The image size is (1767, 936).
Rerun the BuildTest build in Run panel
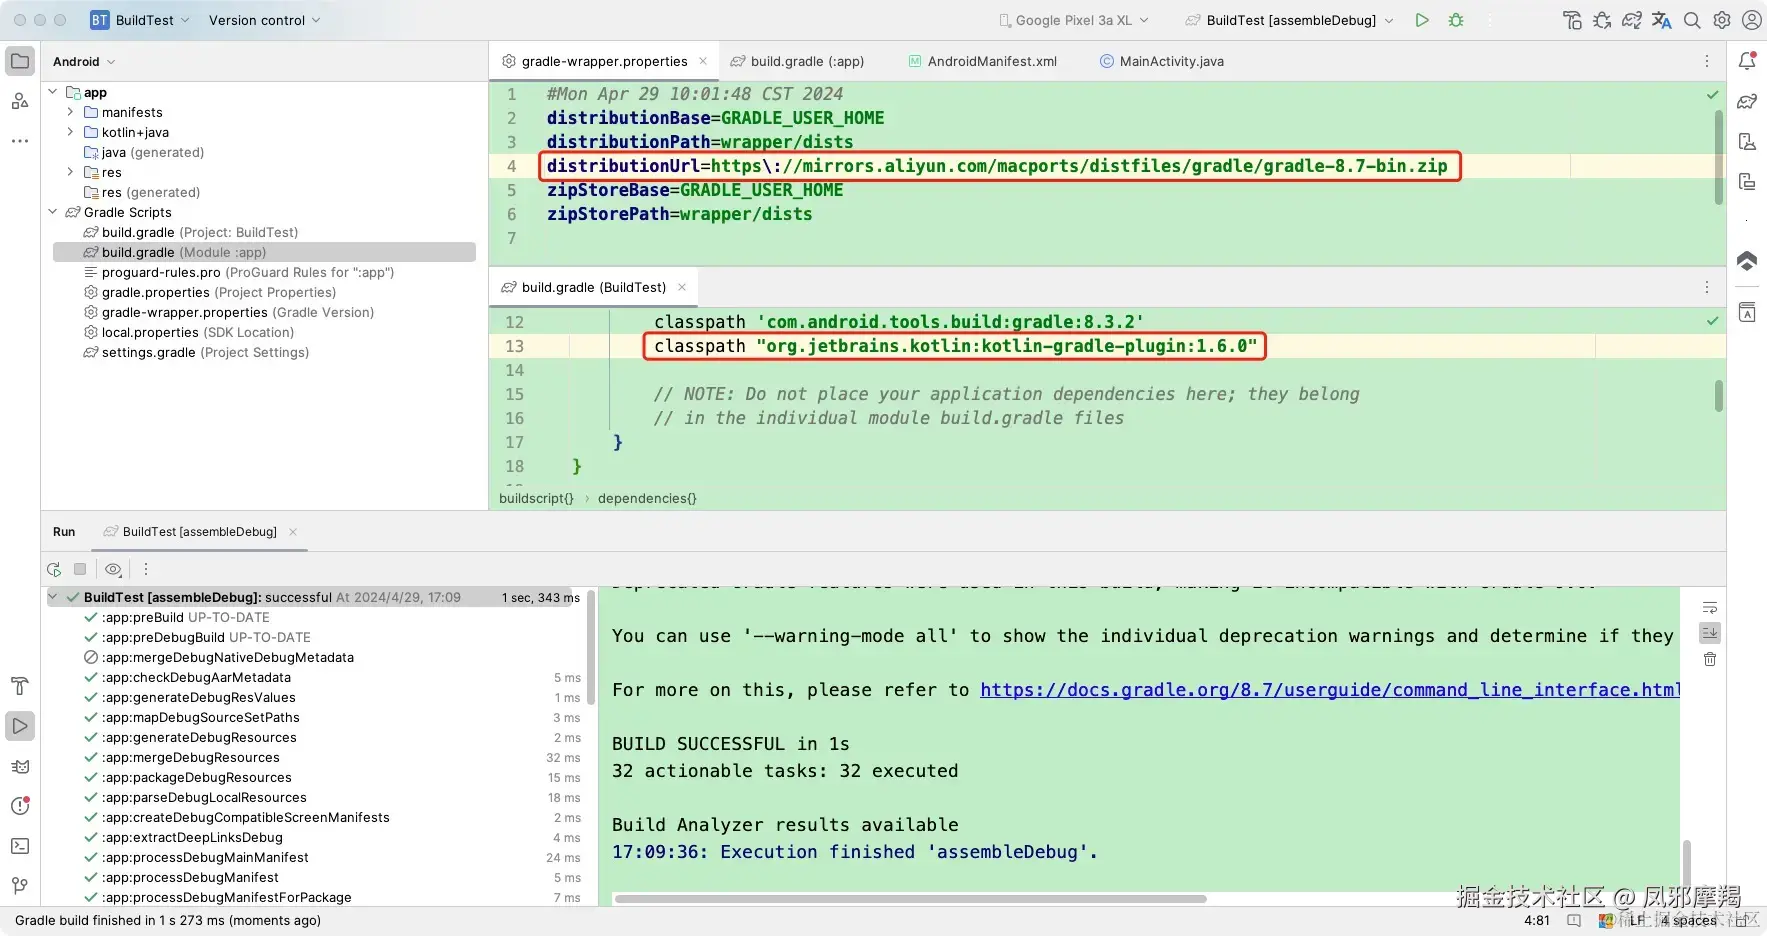pos(54,569)
